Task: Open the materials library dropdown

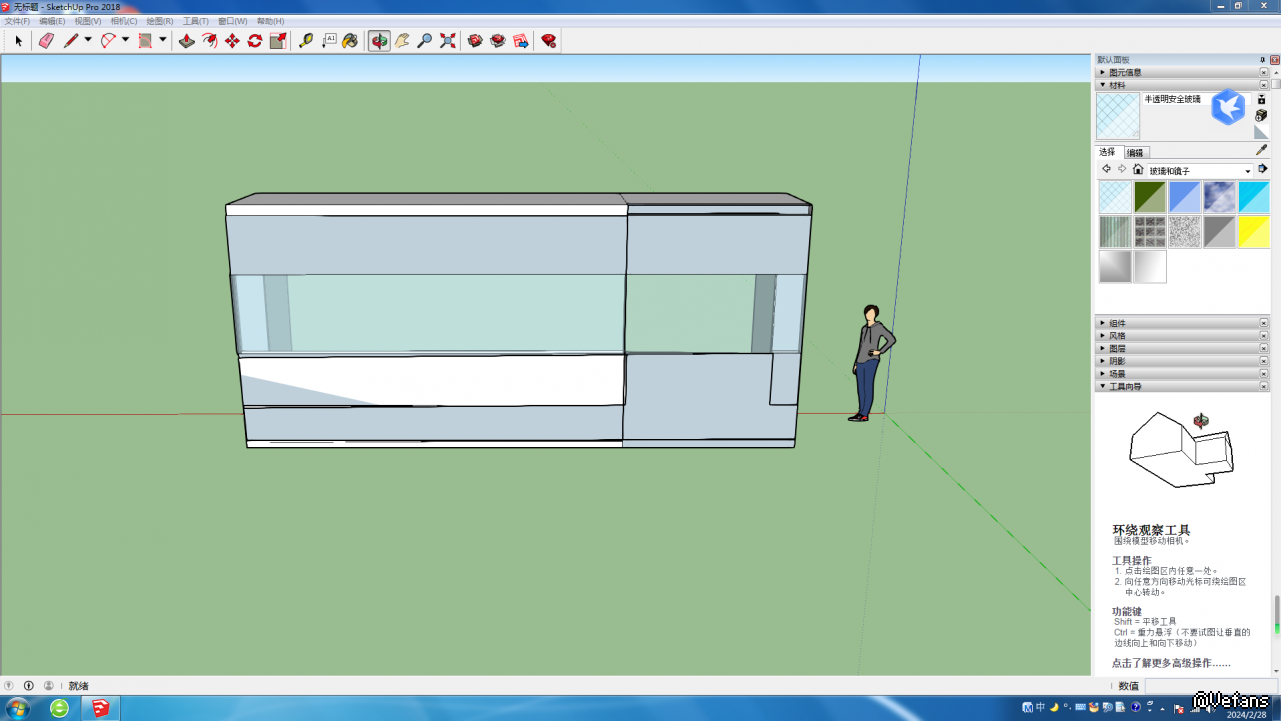Action: click(x=1247, y=171)
